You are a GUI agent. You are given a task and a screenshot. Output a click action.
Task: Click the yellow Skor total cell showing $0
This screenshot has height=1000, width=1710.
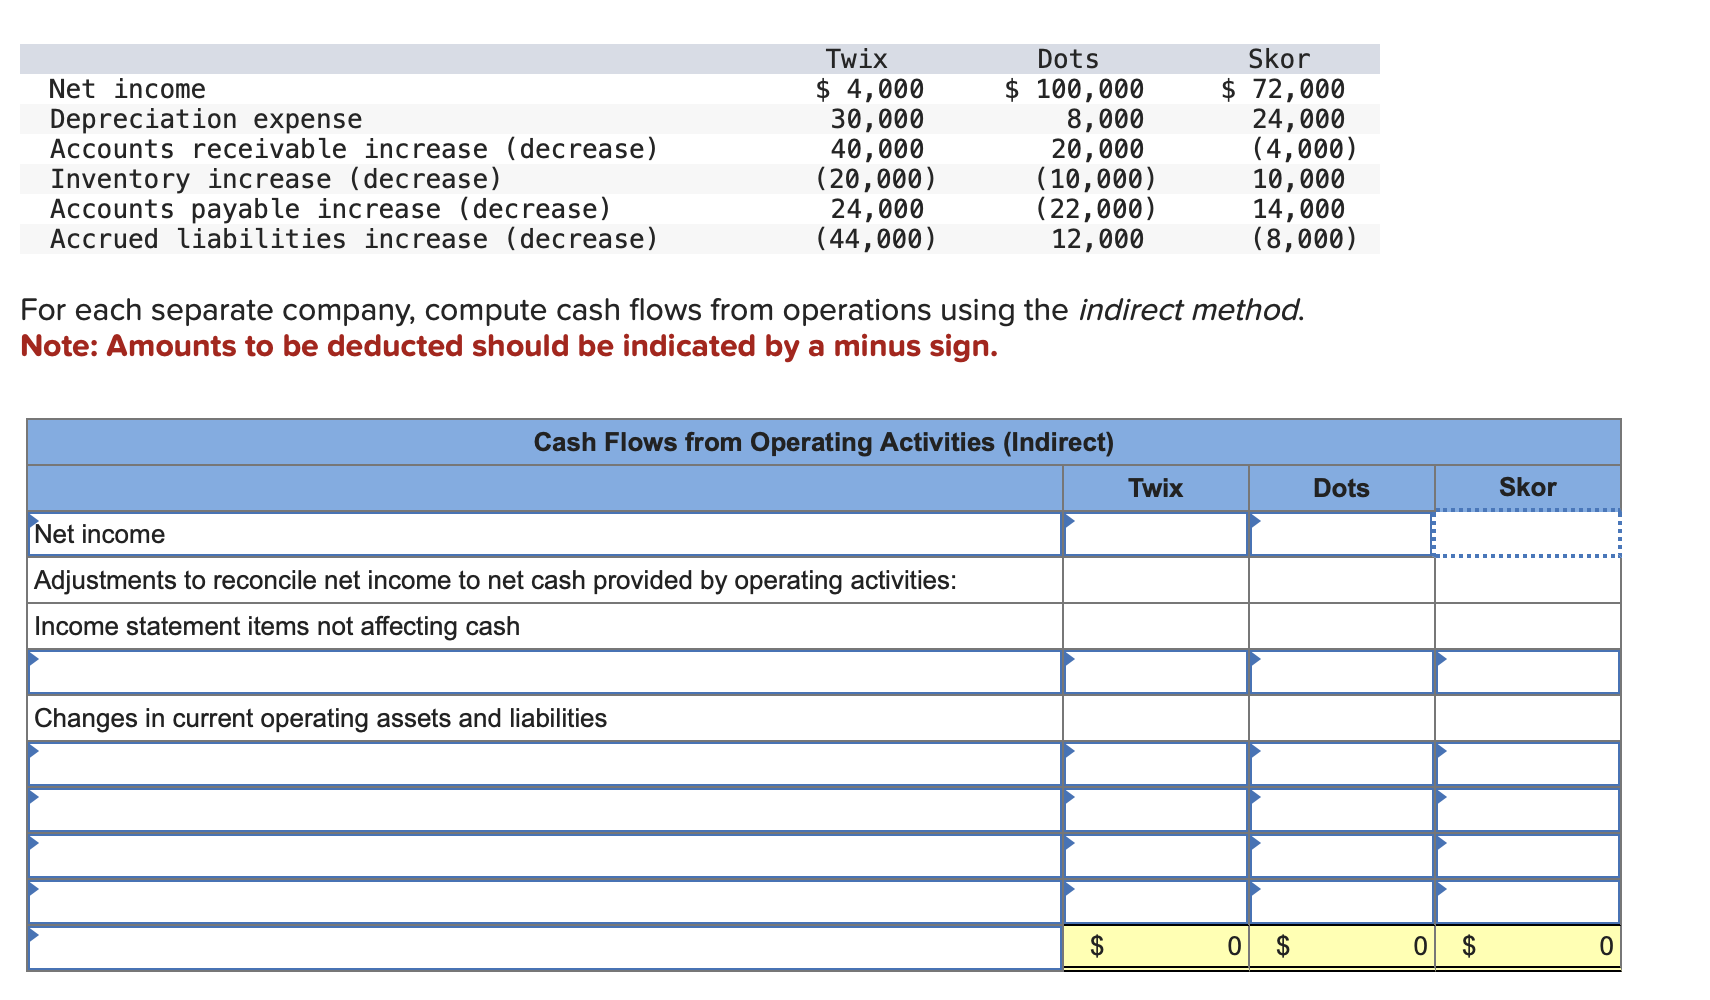pos(1527,944)
